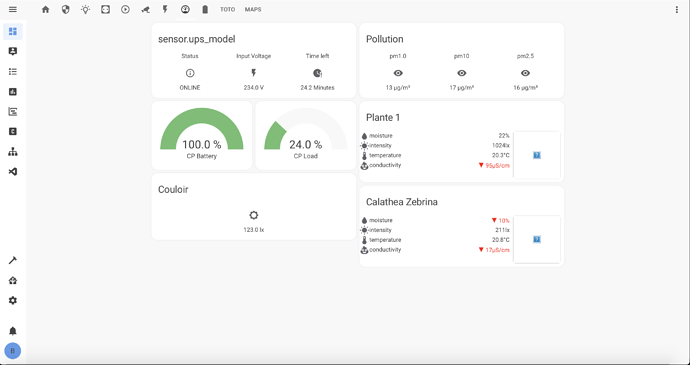Open the three-dot overflow menu
690x365 pixels.
click(677, 10)
